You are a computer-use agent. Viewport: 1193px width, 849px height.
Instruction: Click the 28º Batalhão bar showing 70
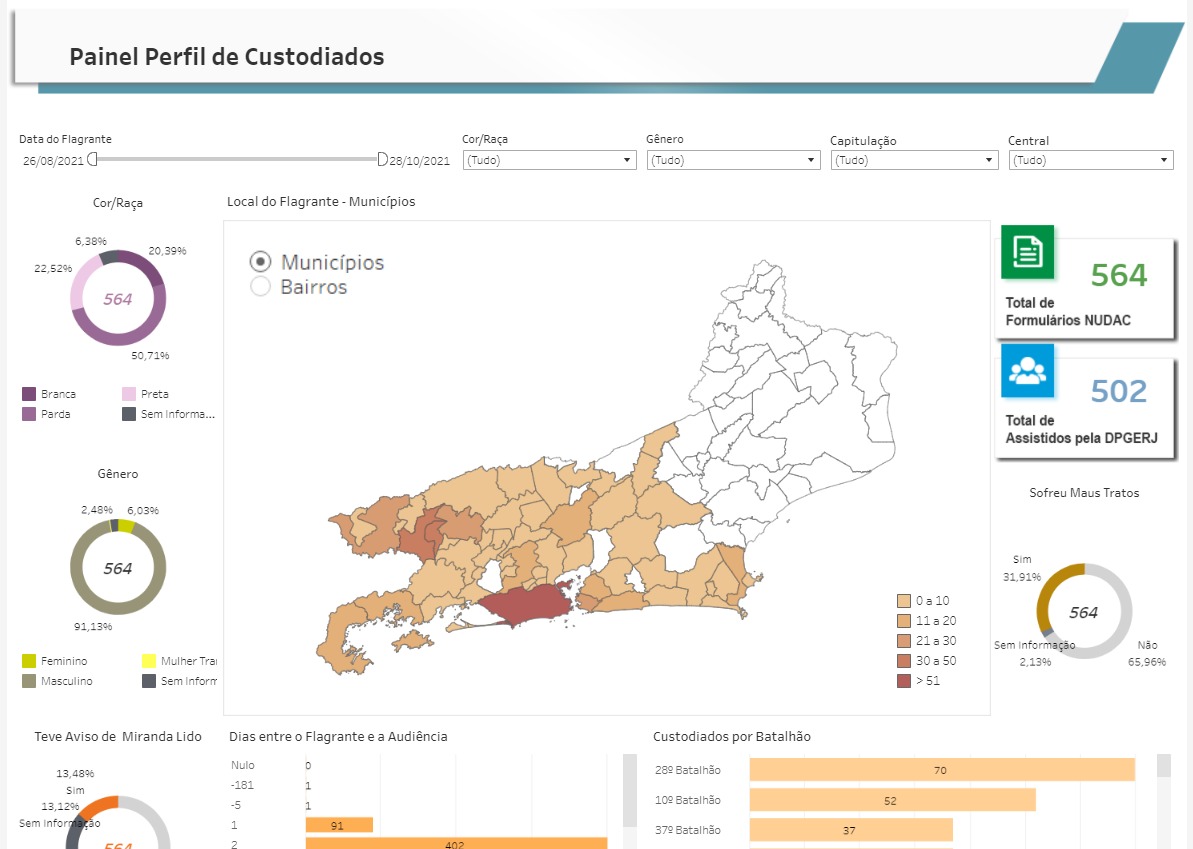[941, 770]
